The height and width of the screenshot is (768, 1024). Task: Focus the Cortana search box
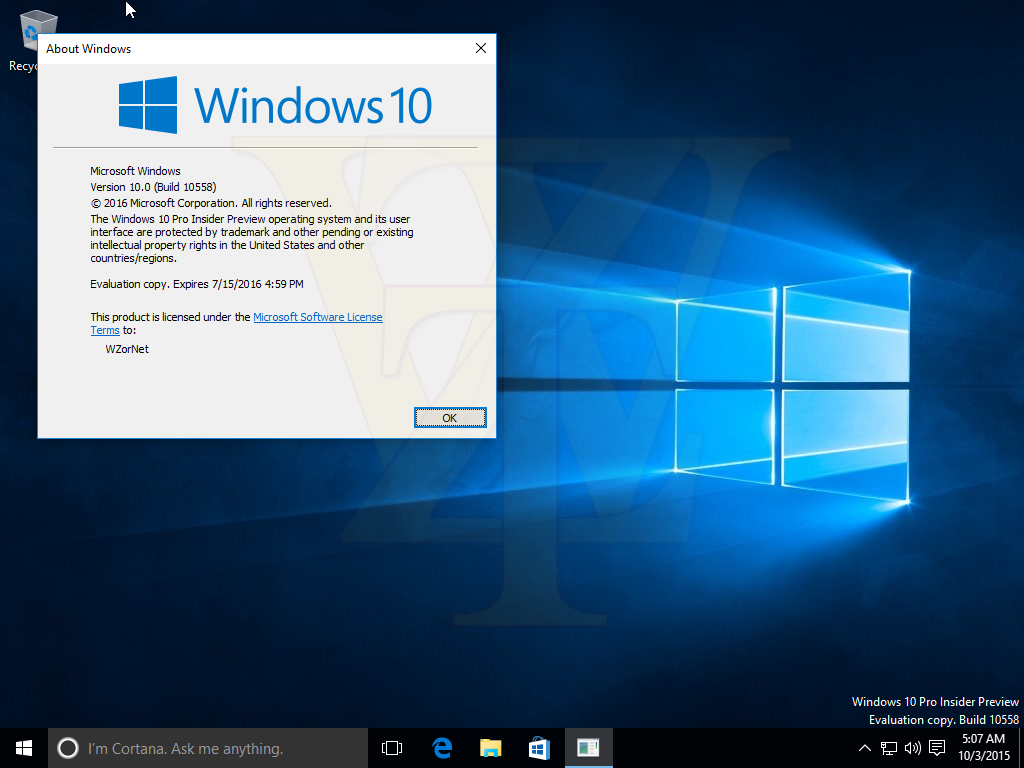[x=208, y=748]
